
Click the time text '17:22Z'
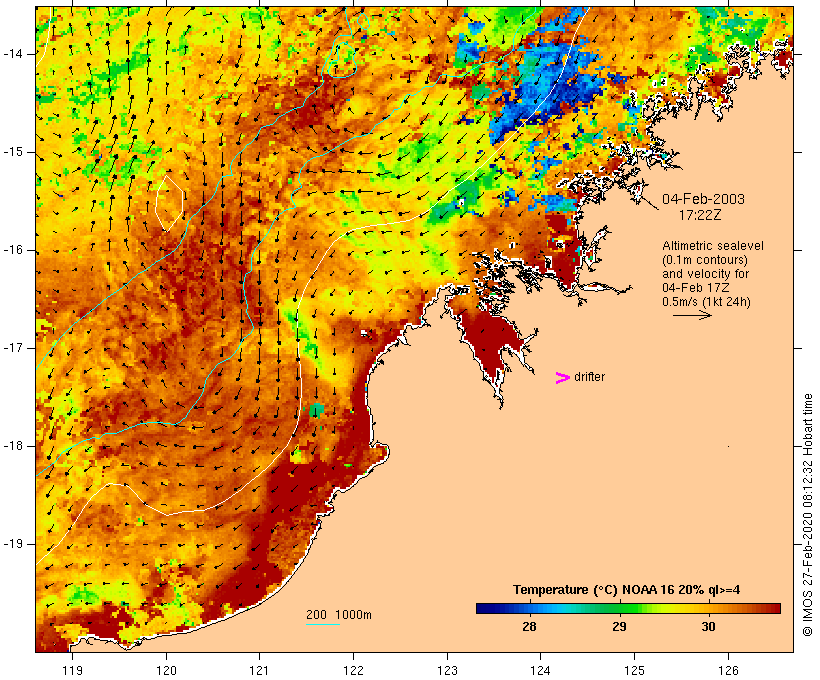(x=700, y=215)
